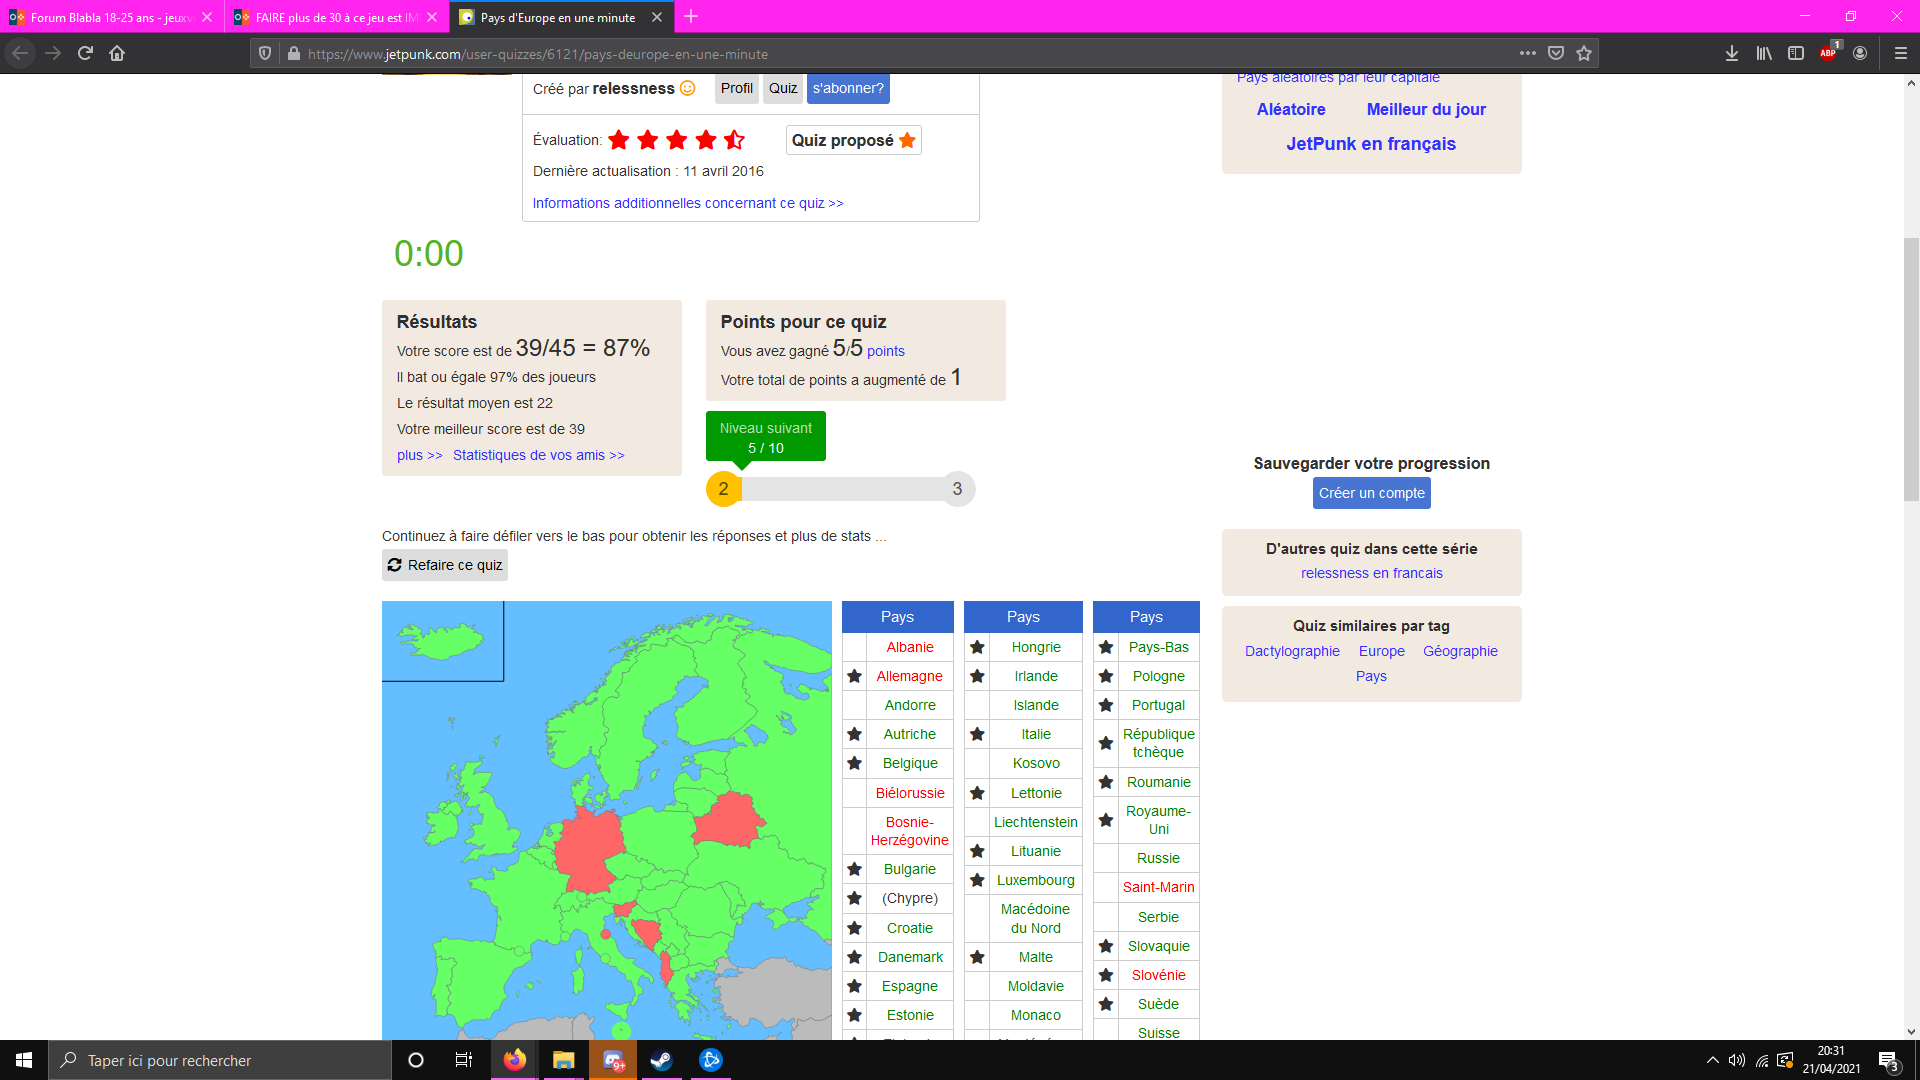Bookmark this page with the star icon

tap(1584, 54)
